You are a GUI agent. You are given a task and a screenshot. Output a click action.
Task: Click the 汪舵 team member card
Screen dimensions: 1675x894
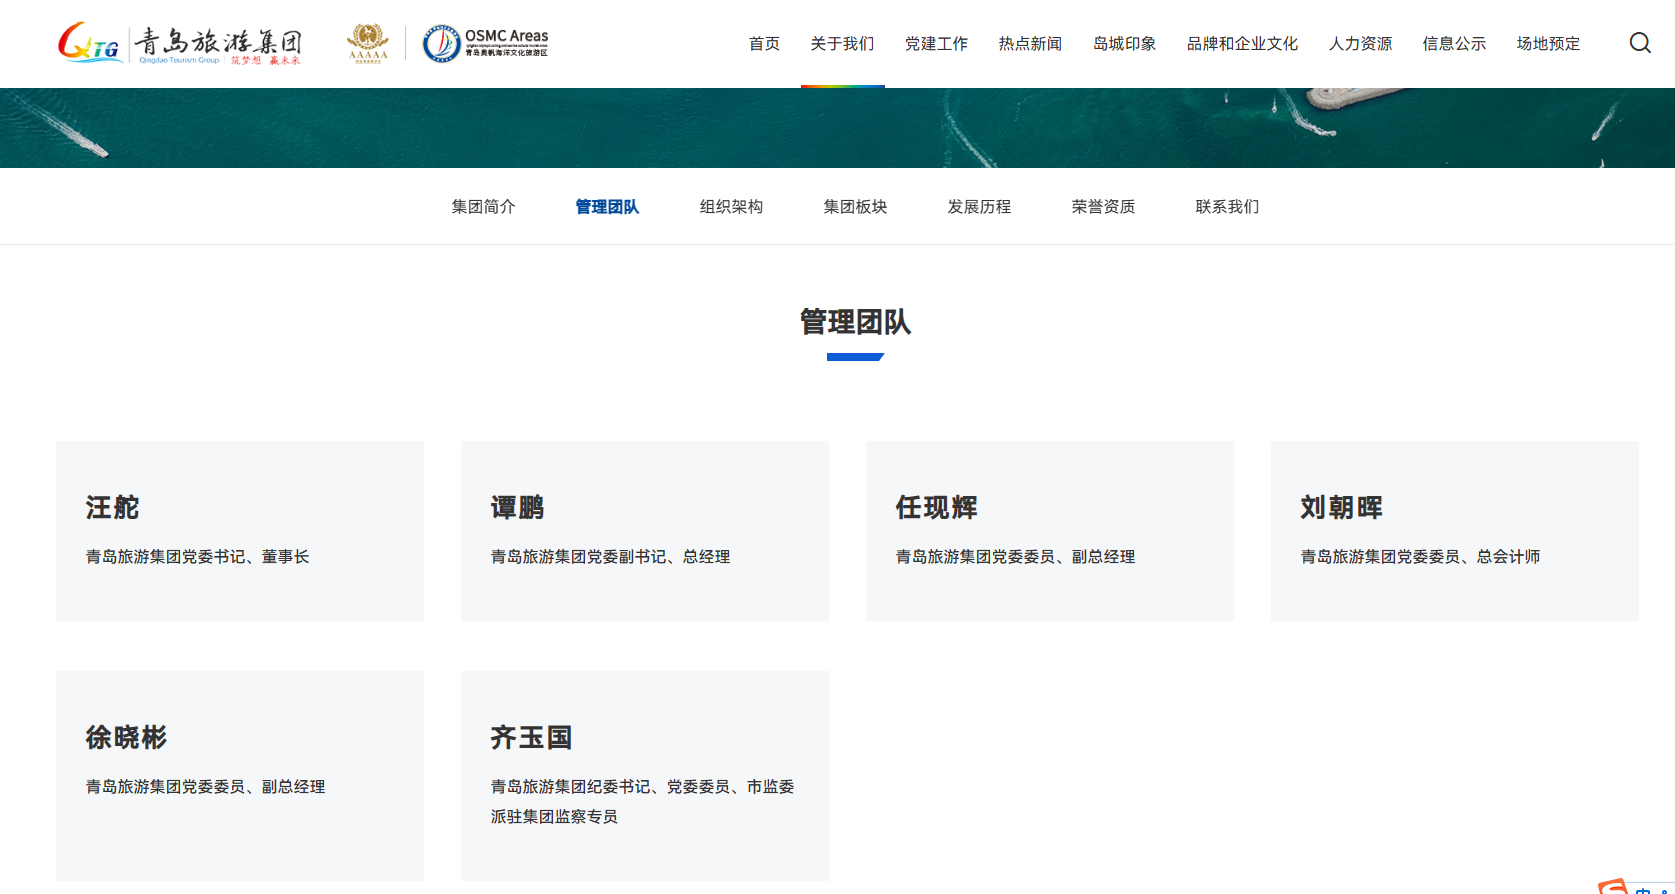[240, 531]
